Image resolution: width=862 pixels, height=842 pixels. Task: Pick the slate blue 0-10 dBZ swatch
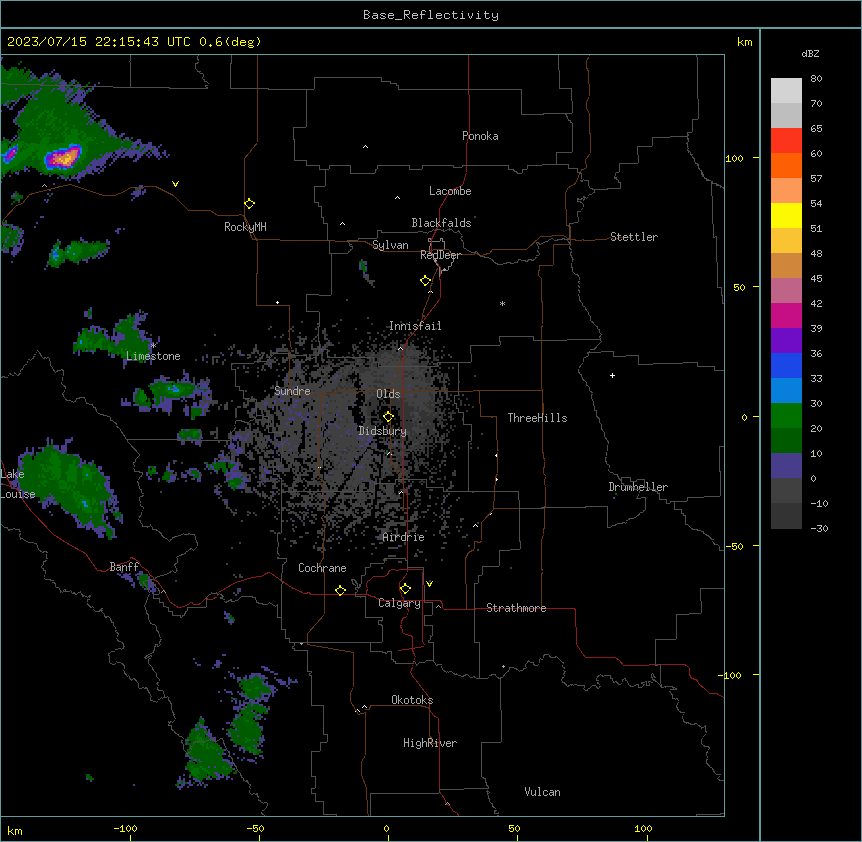click(x=786, y=466)
